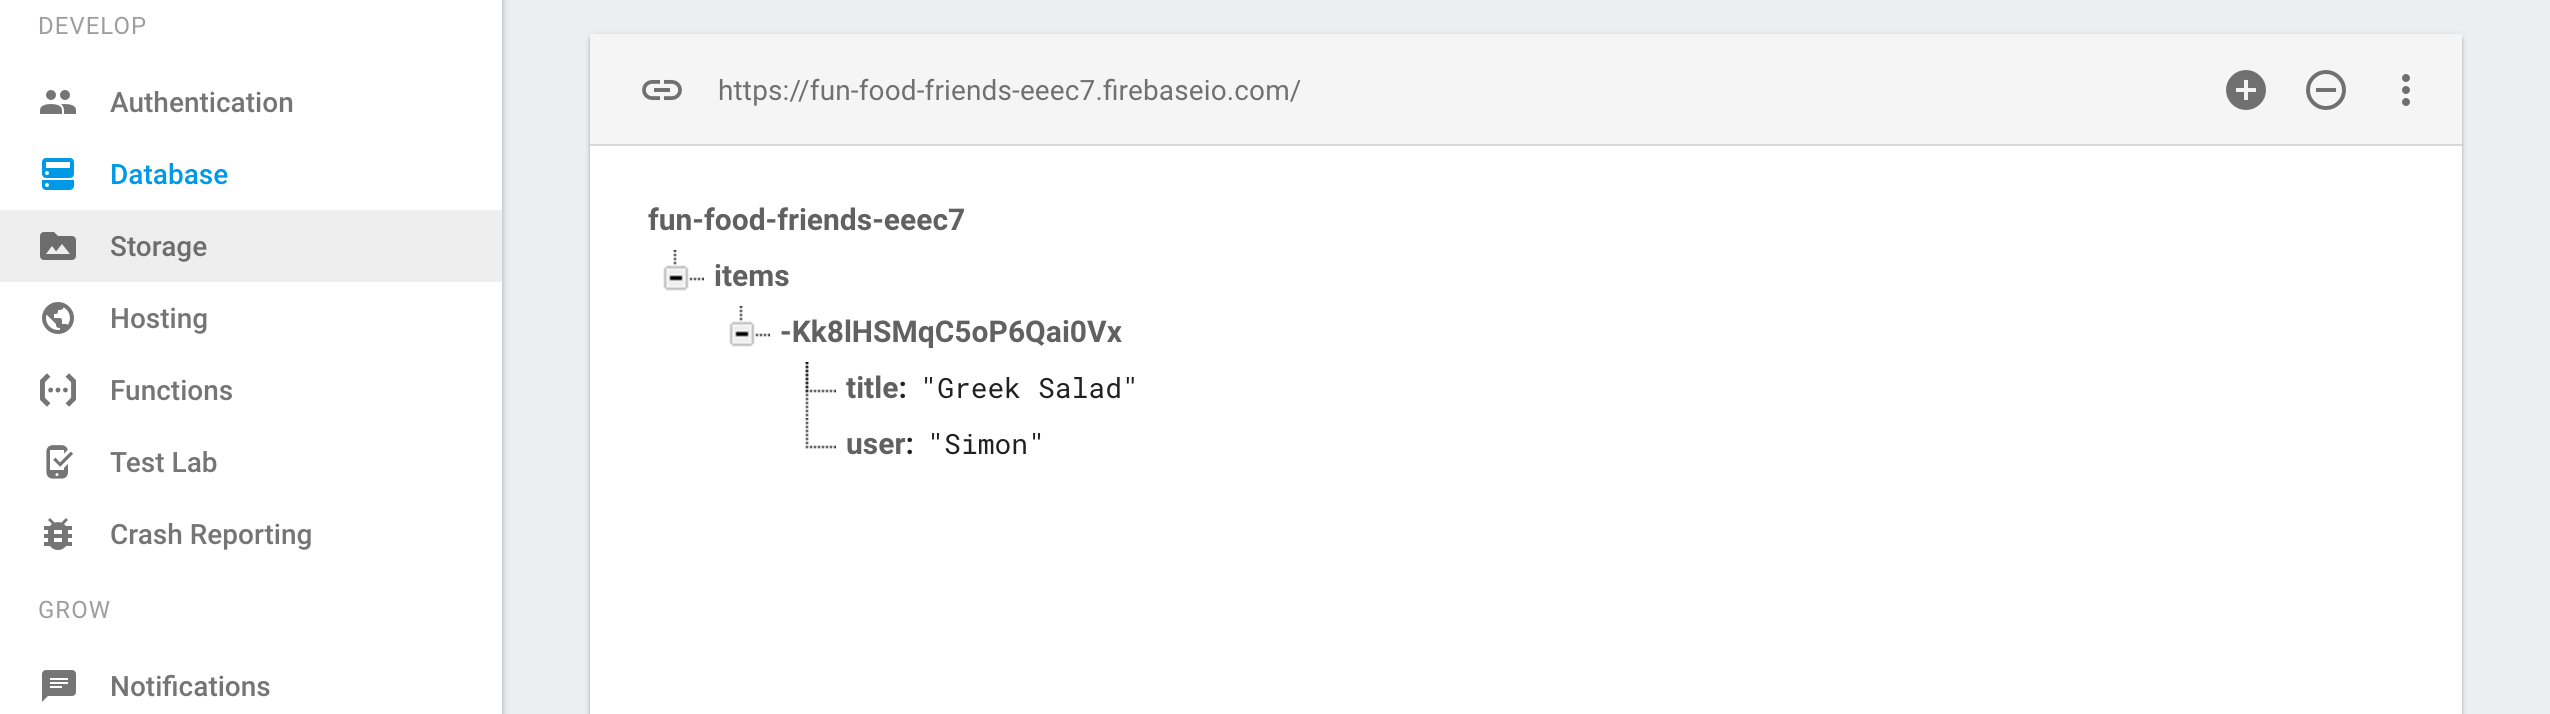Click the Functions brackets icon
2550x714 pixels.
pos(58,390)
